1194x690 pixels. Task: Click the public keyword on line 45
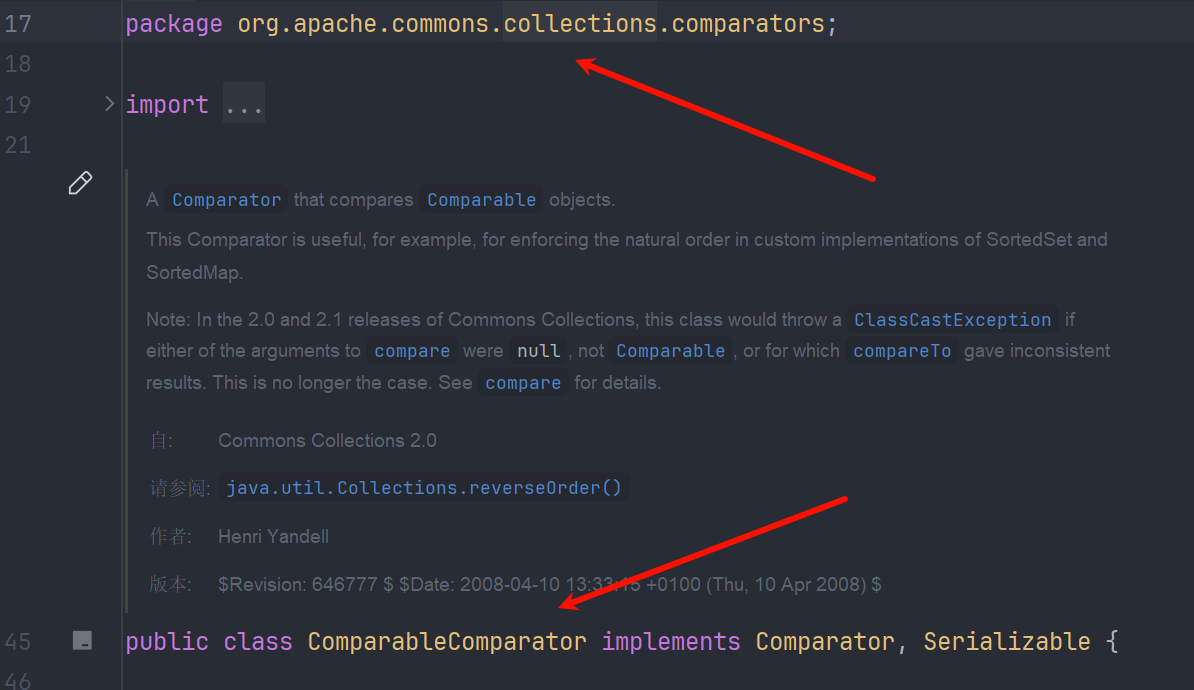coord(167,642)
